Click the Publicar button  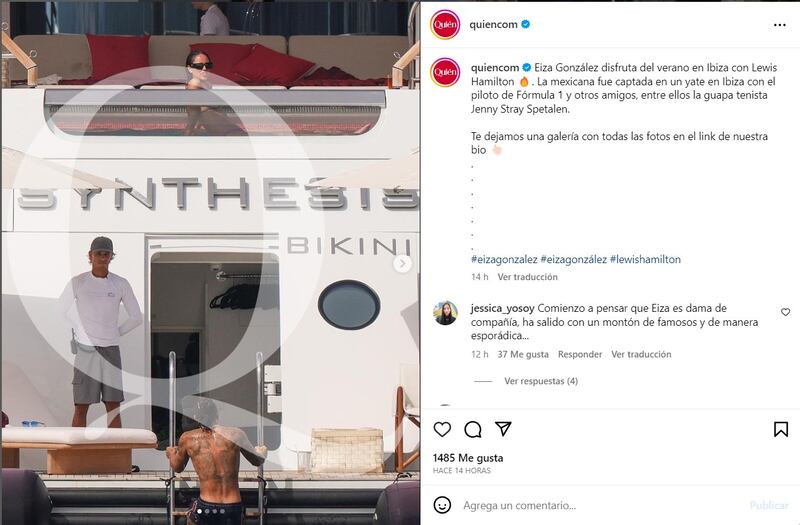(x=769, y=505)
